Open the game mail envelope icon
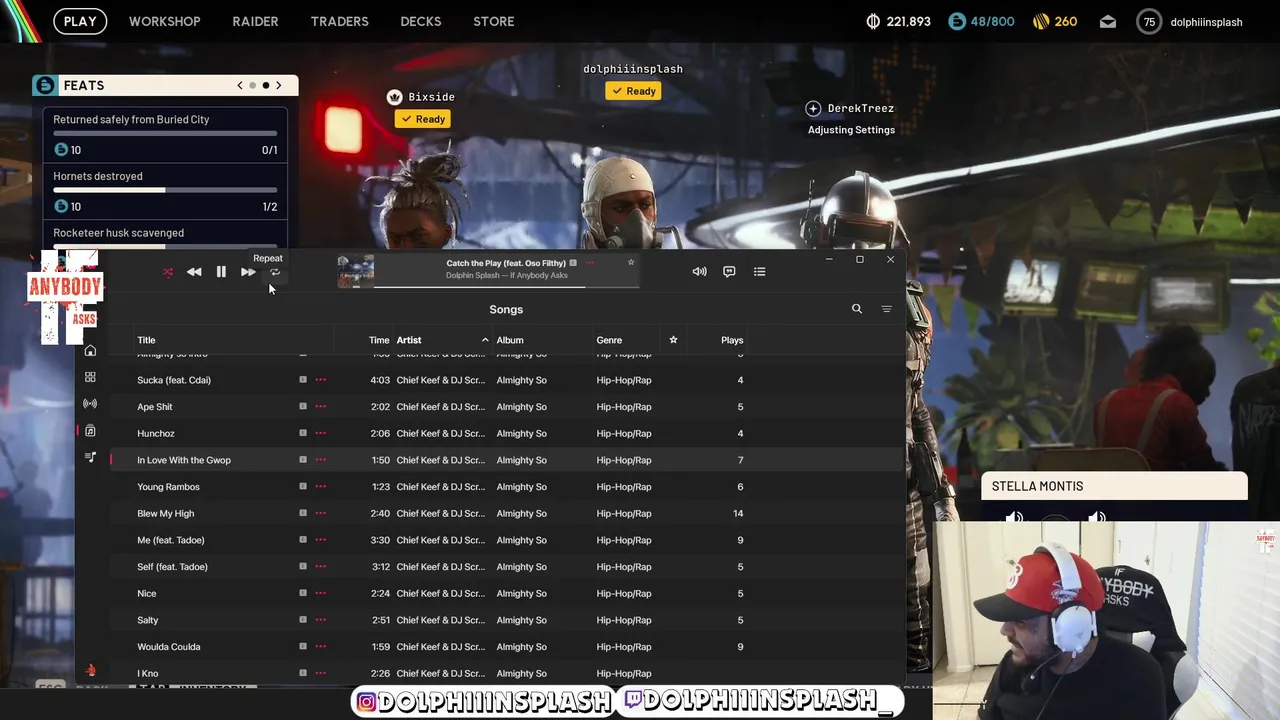Screen dimensions: 1280x720 click(x=1108, y=22)
